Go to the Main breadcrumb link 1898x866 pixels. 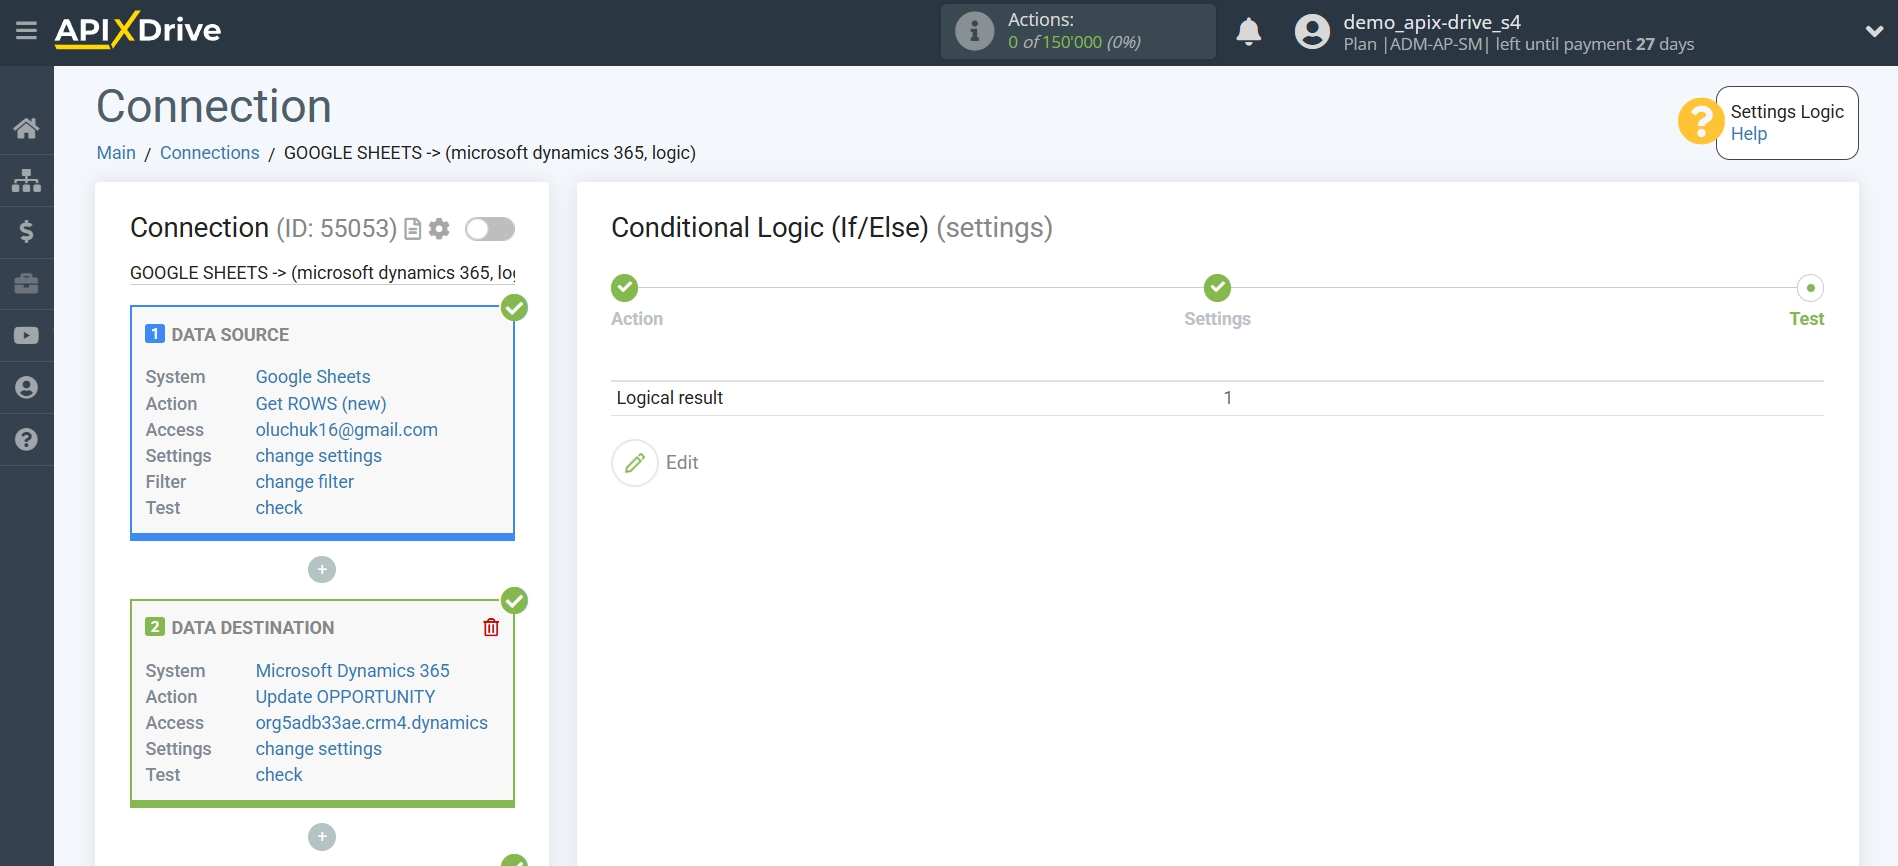click(116, 153)
